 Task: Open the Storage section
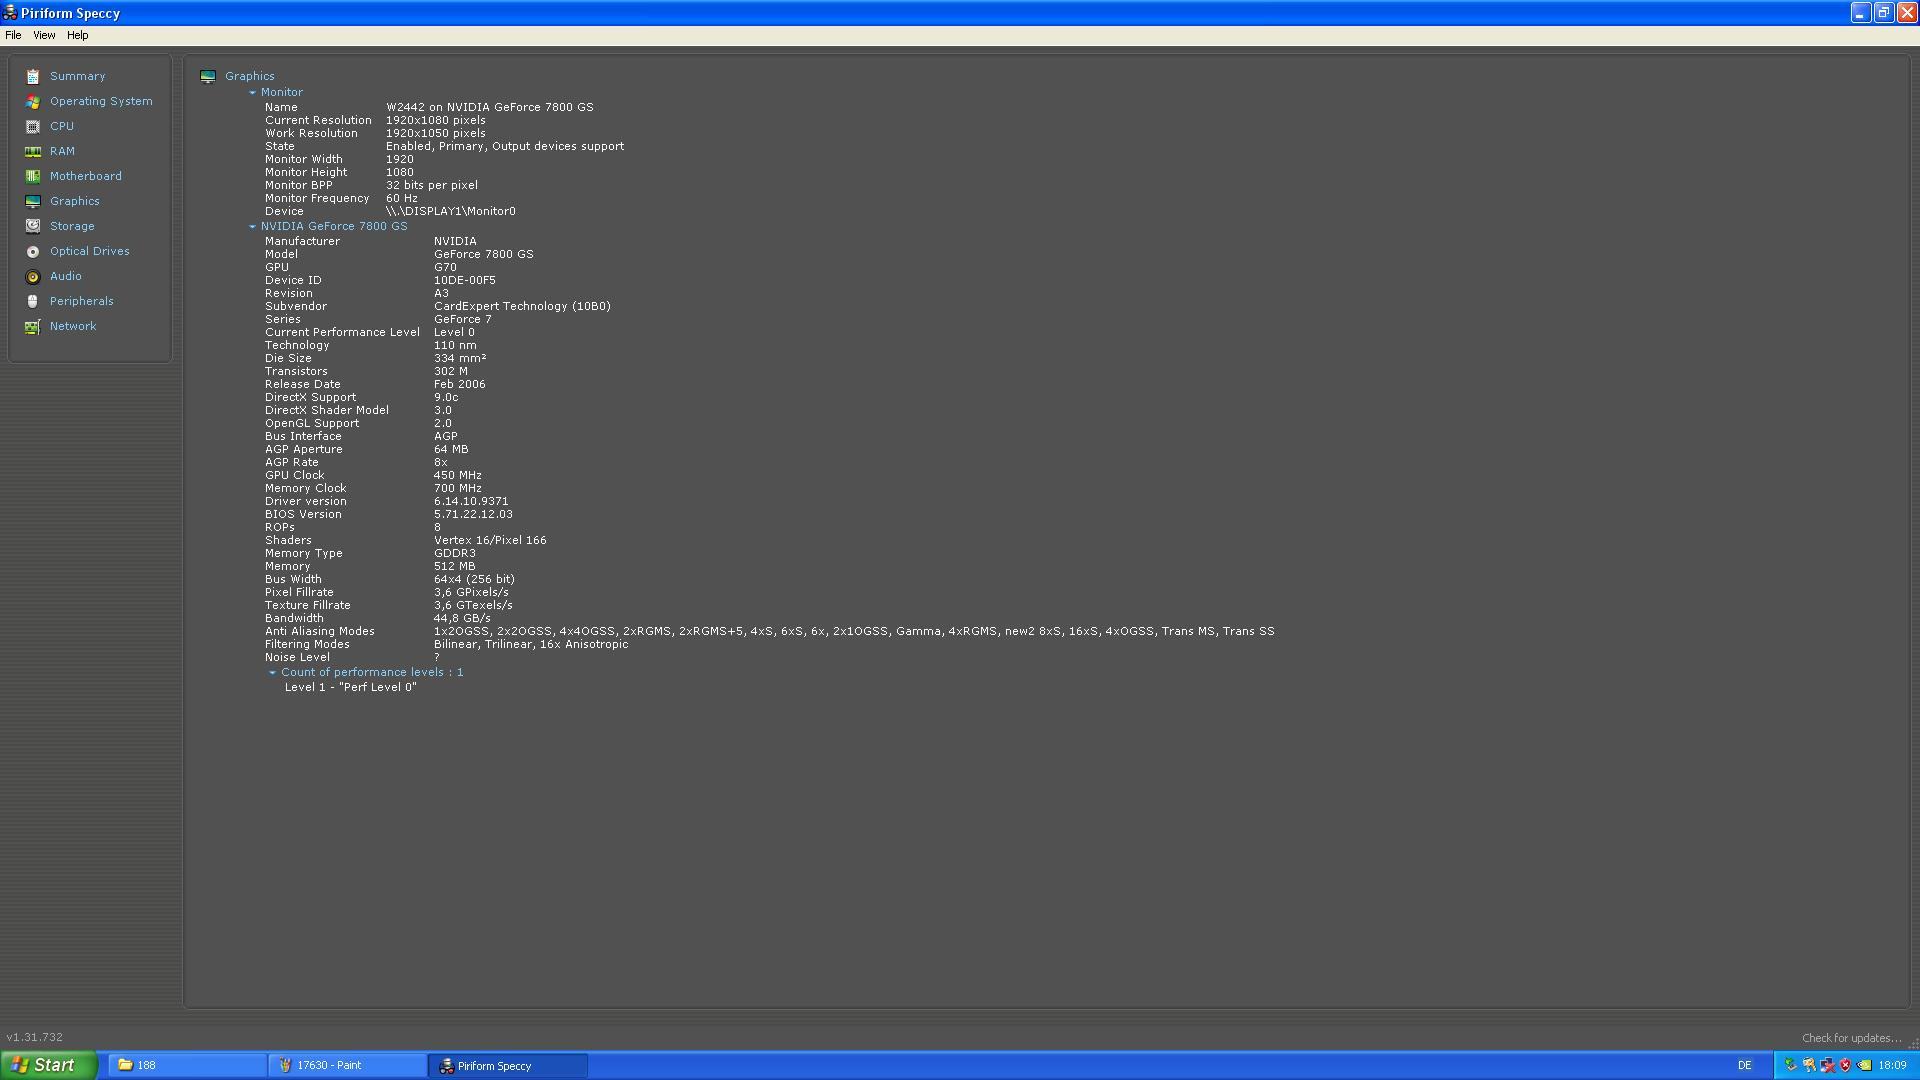pyautogui.click(x=72, y=226)
